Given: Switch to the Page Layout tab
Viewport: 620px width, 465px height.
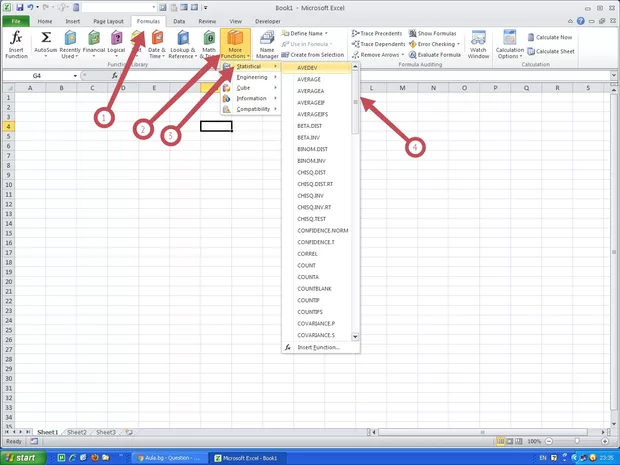Looking at the screenshot, I should click(108, 21).
